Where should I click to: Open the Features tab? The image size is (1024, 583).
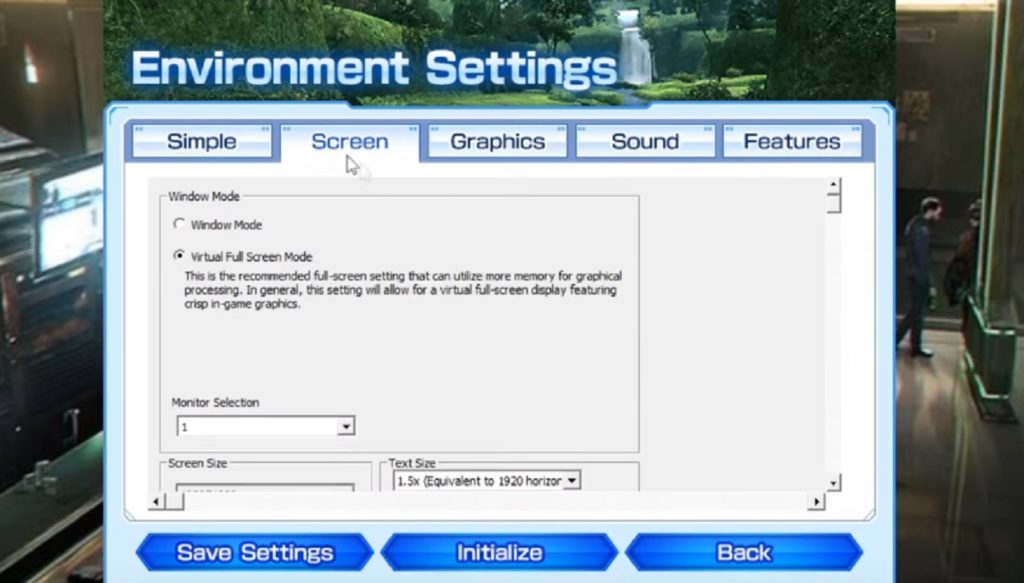pos(794,141)
